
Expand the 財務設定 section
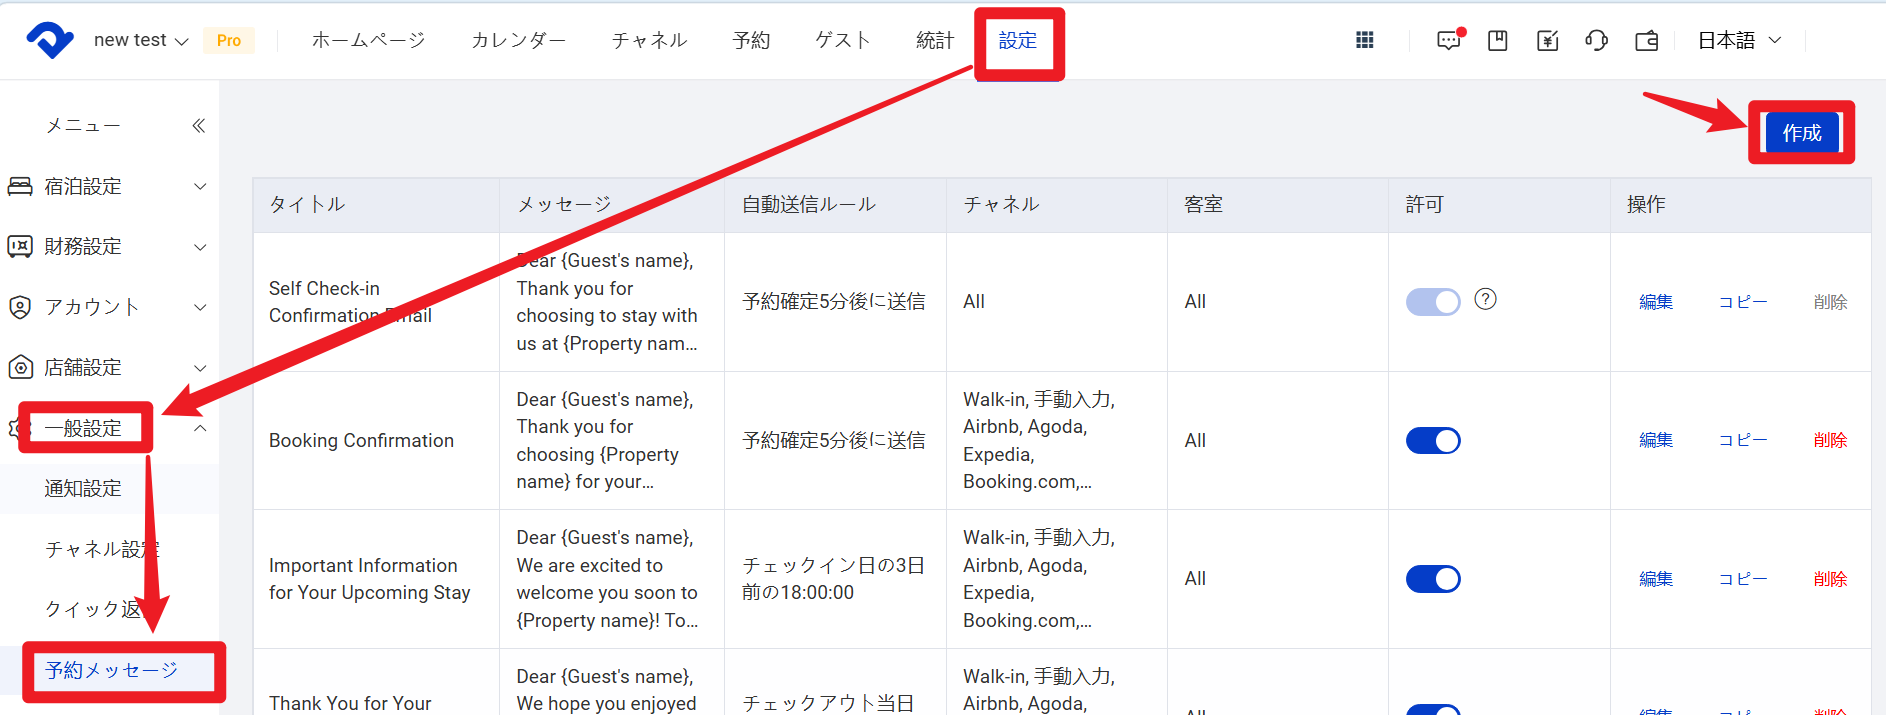pyautogui.click(x=200, y=247)
